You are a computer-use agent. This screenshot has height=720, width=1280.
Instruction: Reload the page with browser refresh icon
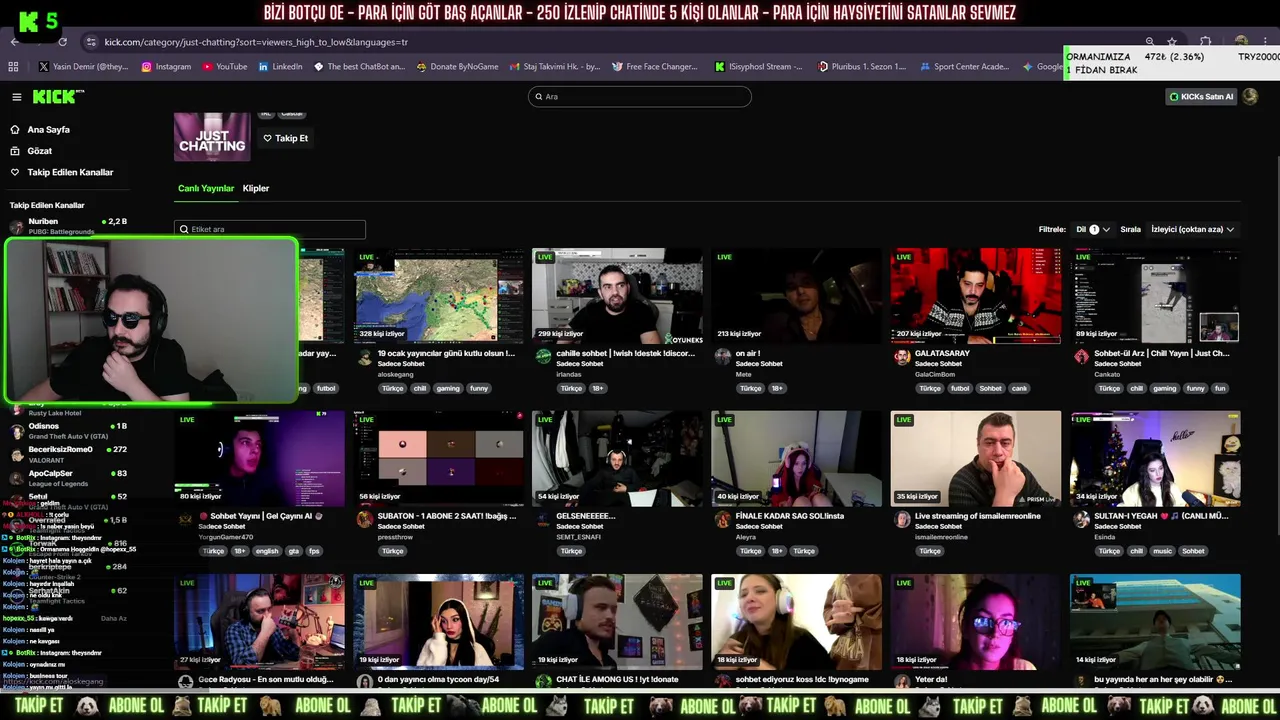(62, 42)
